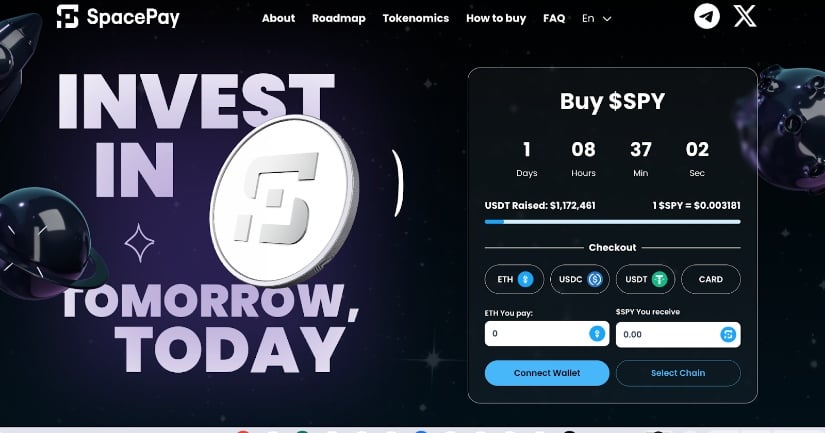Open the Telegram channel icon
This screenshot has height=433, width=825.
pyautogui.click(x=707, y=16)
